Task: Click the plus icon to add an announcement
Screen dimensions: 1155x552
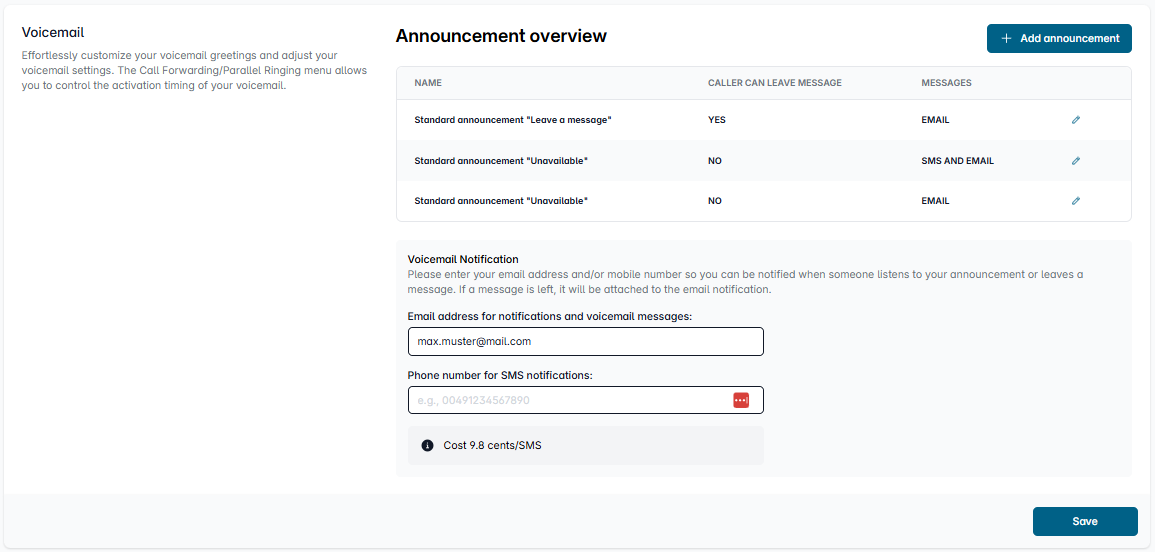Action: click(x=1006, y=38)
